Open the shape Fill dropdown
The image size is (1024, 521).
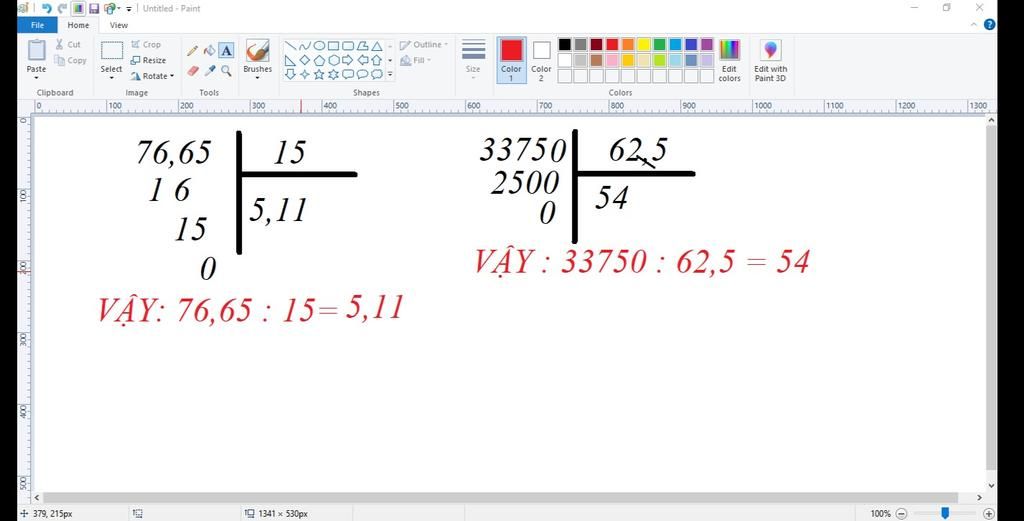pyautogui.click(x=415, y=60)
